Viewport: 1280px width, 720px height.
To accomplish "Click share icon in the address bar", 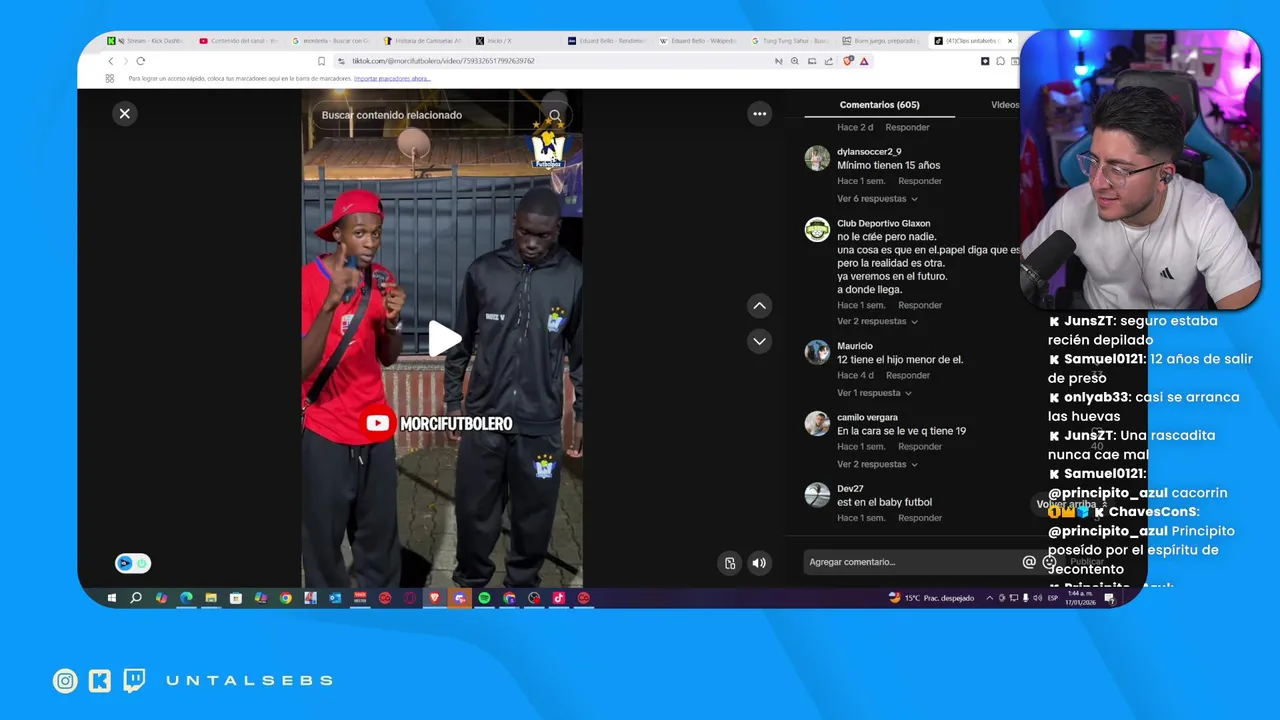I will coord(828,61).
